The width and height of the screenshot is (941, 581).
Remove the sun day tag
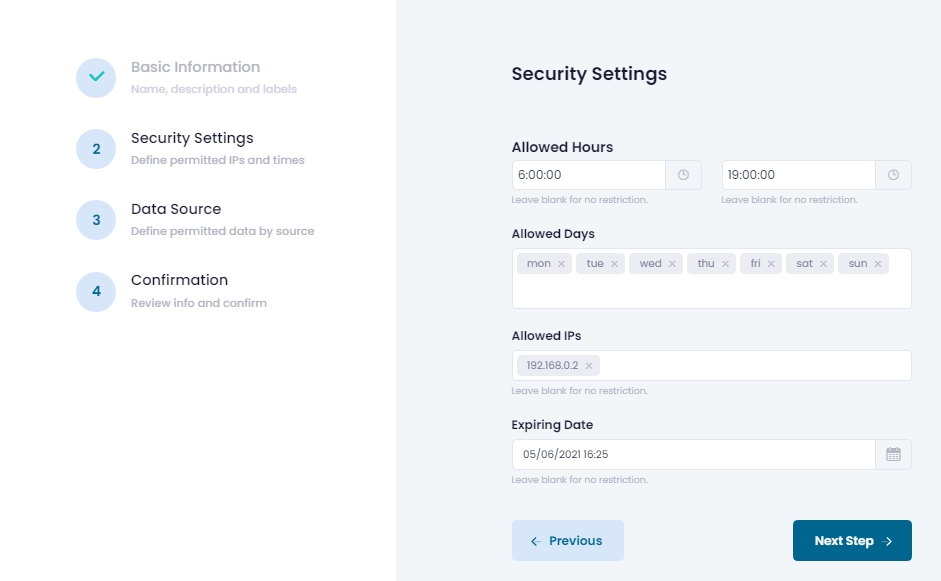click(878, 264)
